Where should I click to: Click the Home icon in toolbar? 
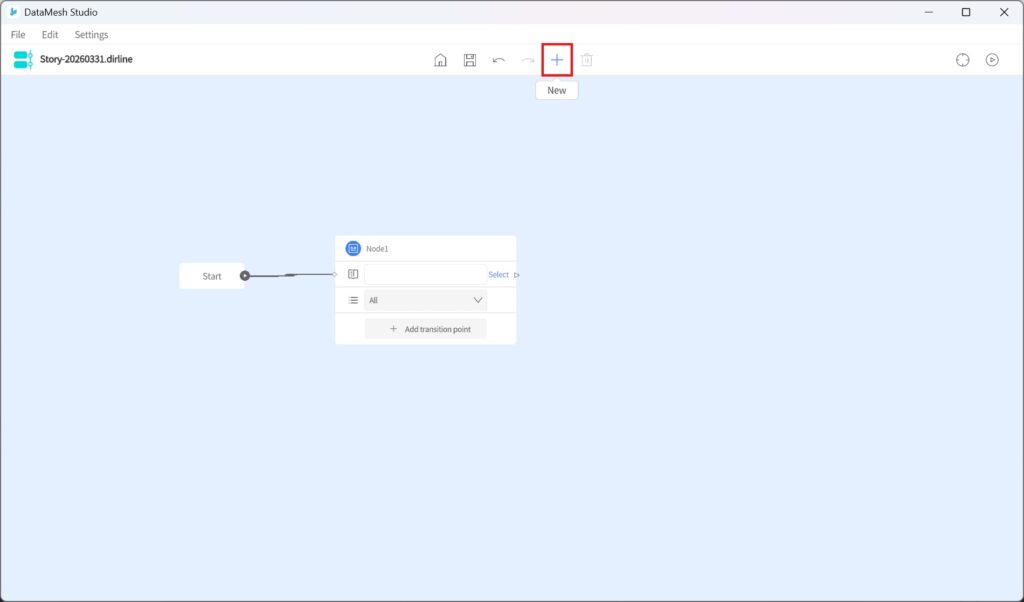click(x=440, y=60)
